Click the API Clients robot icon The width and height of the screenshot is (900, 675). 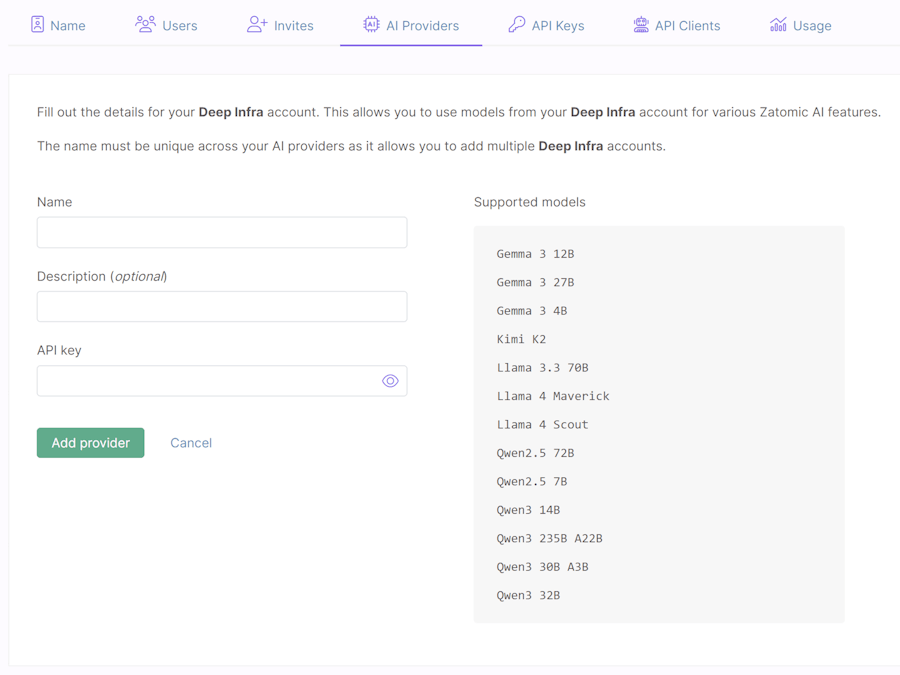click(x=641, y=25)
